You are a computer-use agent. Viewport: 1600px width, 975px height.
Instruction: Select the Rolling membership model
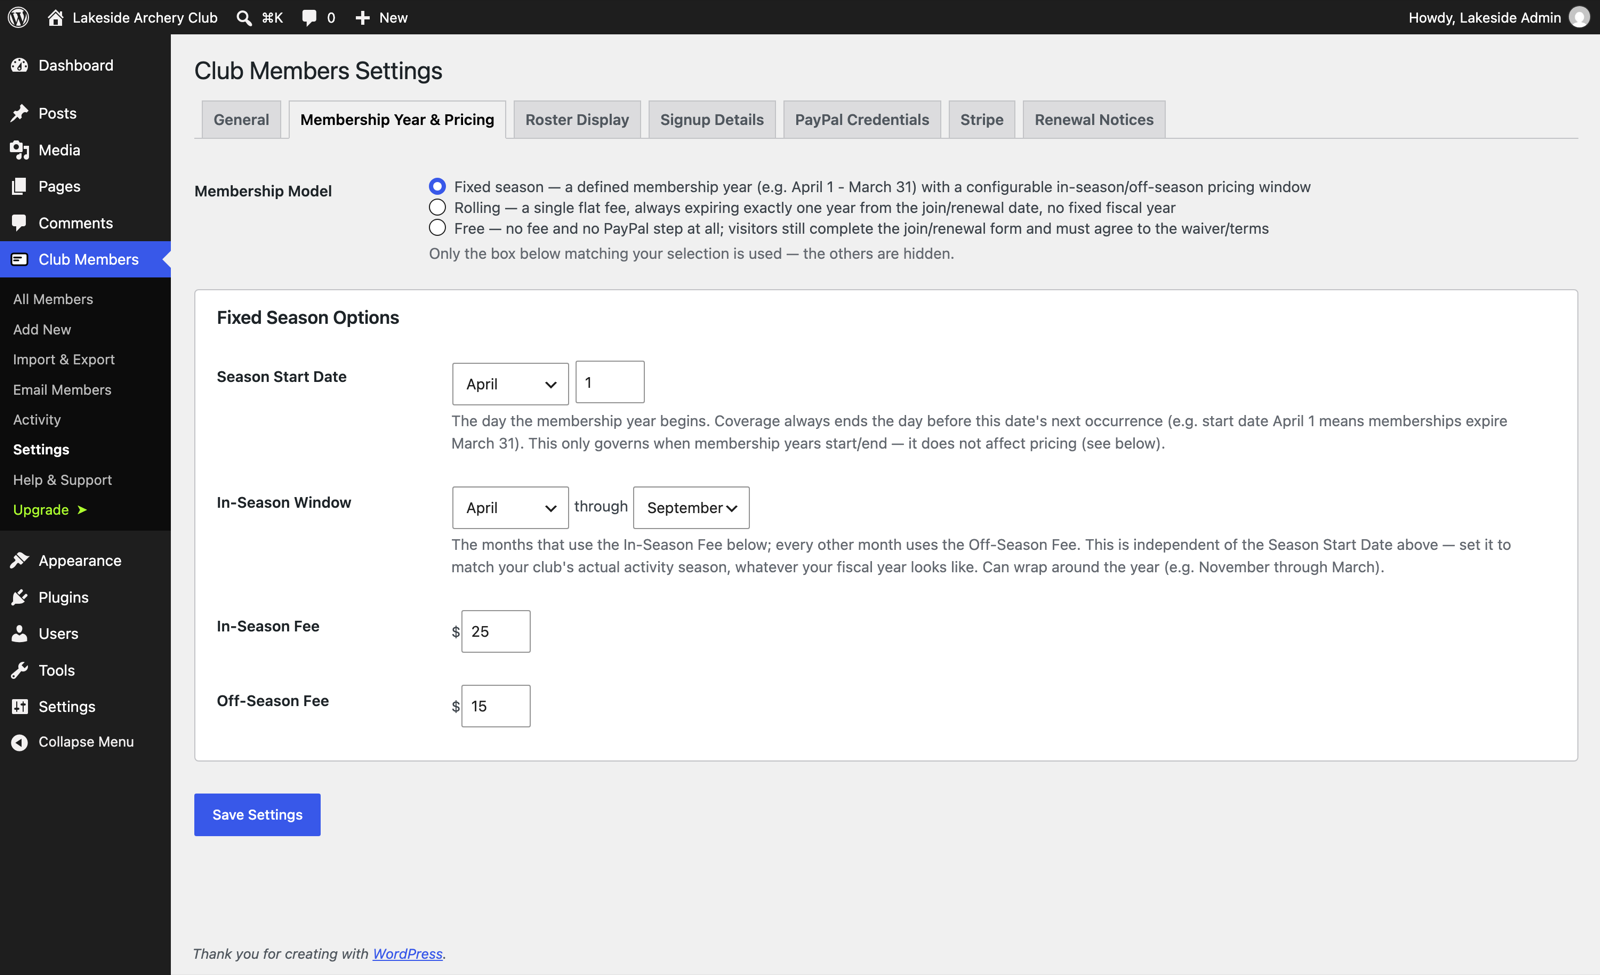tap(437, 207)
